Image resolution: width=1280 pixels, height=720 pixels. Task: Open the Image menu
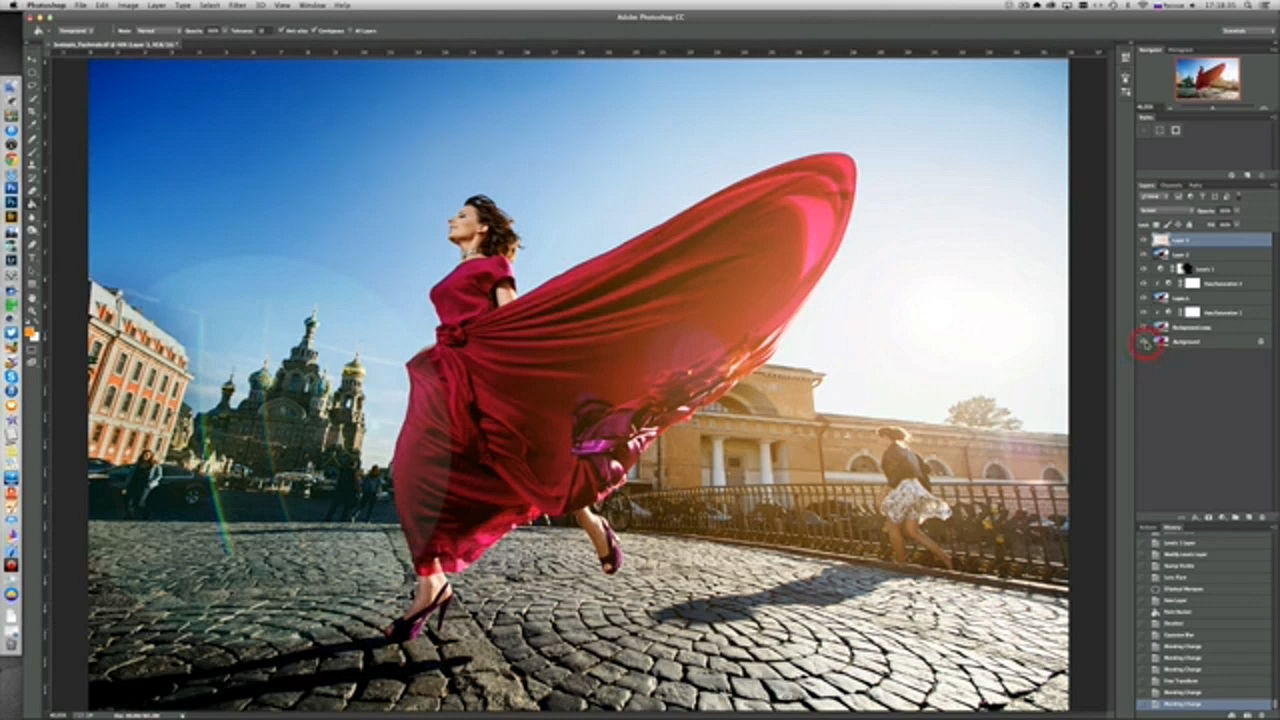[128, 5]
